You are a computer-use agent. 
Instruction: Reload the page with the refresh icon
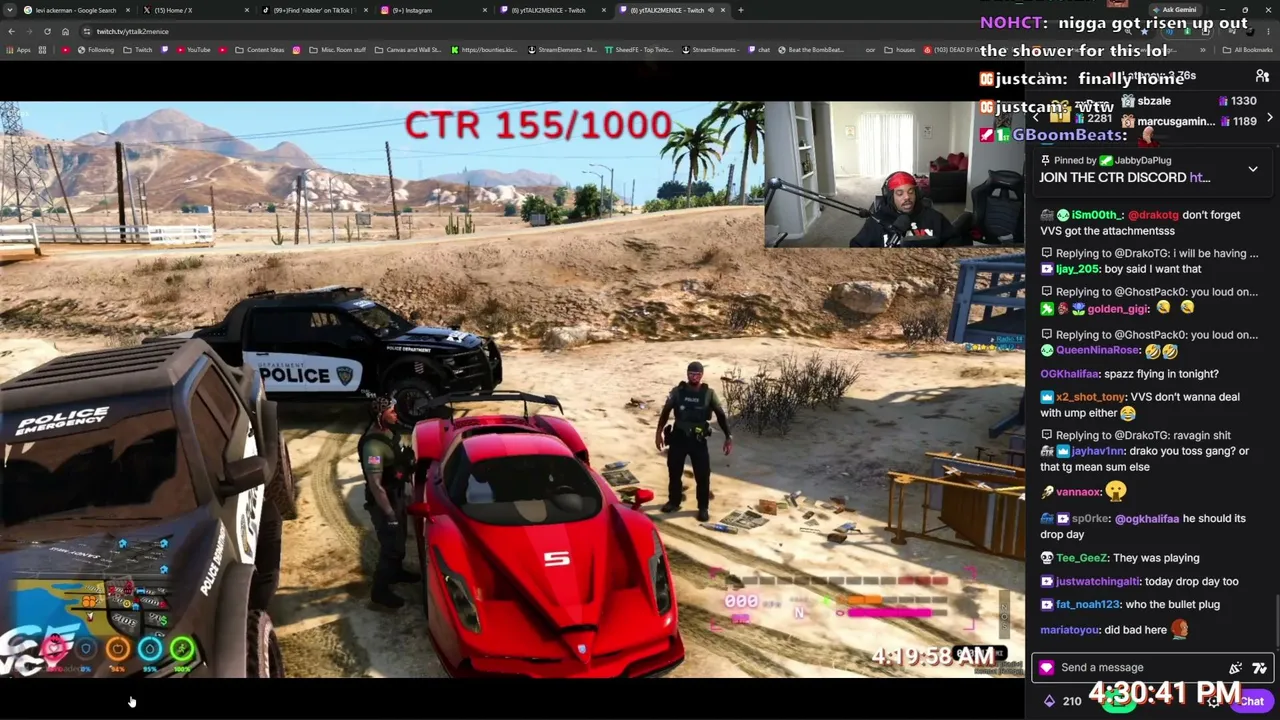47,31
